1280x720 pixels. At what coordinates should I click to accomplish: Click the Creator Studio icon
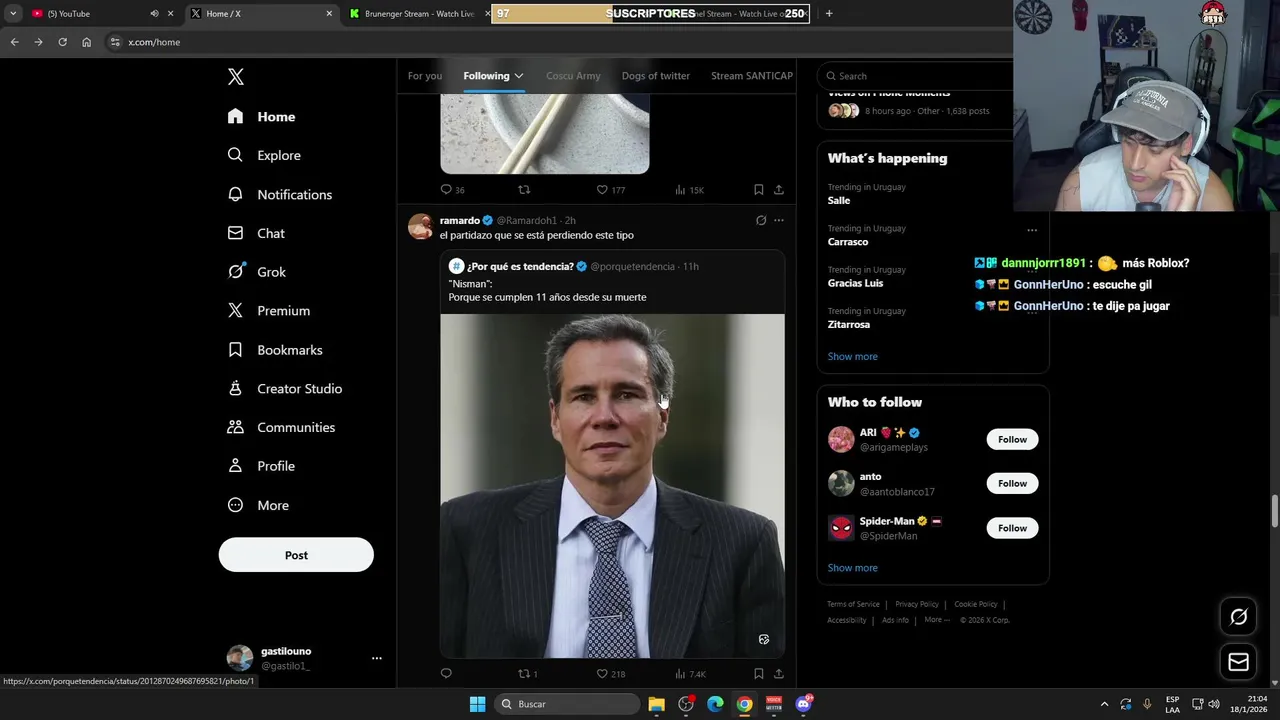click(x=235, y=388)
